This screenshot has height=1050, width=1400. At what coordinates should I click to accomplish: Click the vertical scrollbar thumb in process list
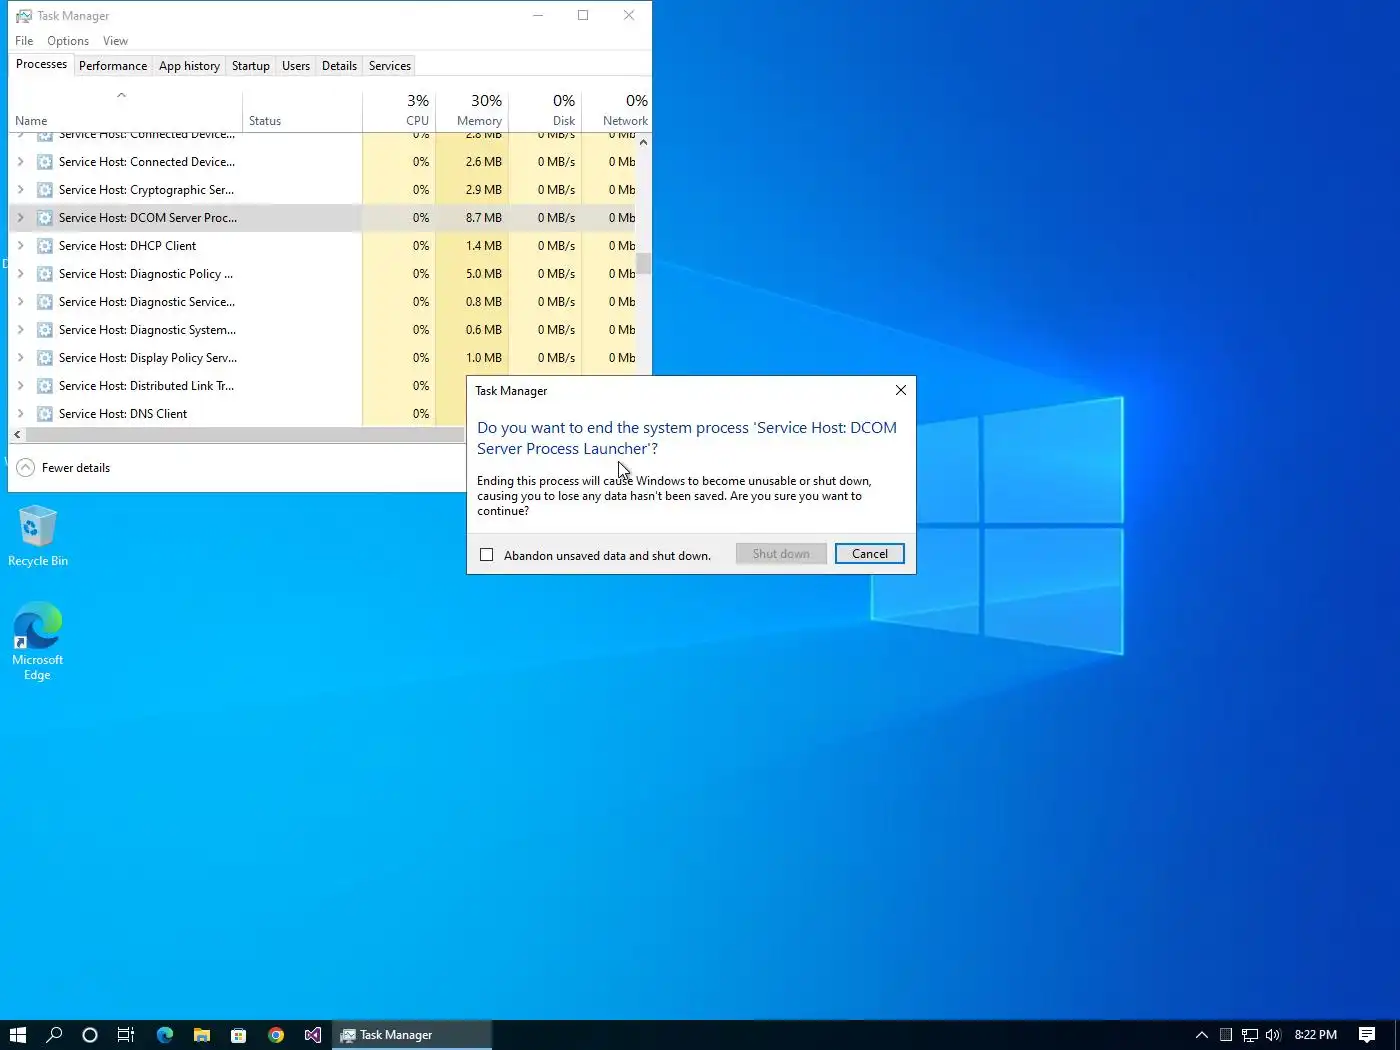tap(643, 264)
